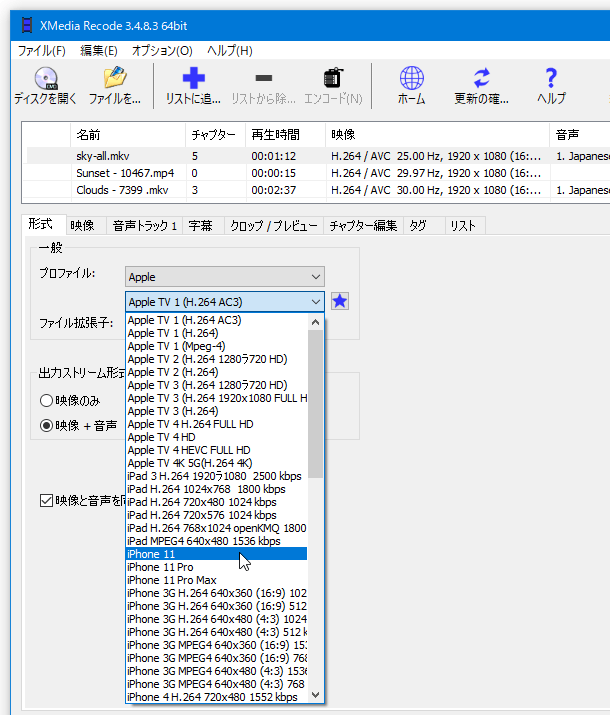This screenshot has height=715, width=610.
Task: Pick Apple TV 4 H.264 FULL HD entry
Action: (217, 424)
